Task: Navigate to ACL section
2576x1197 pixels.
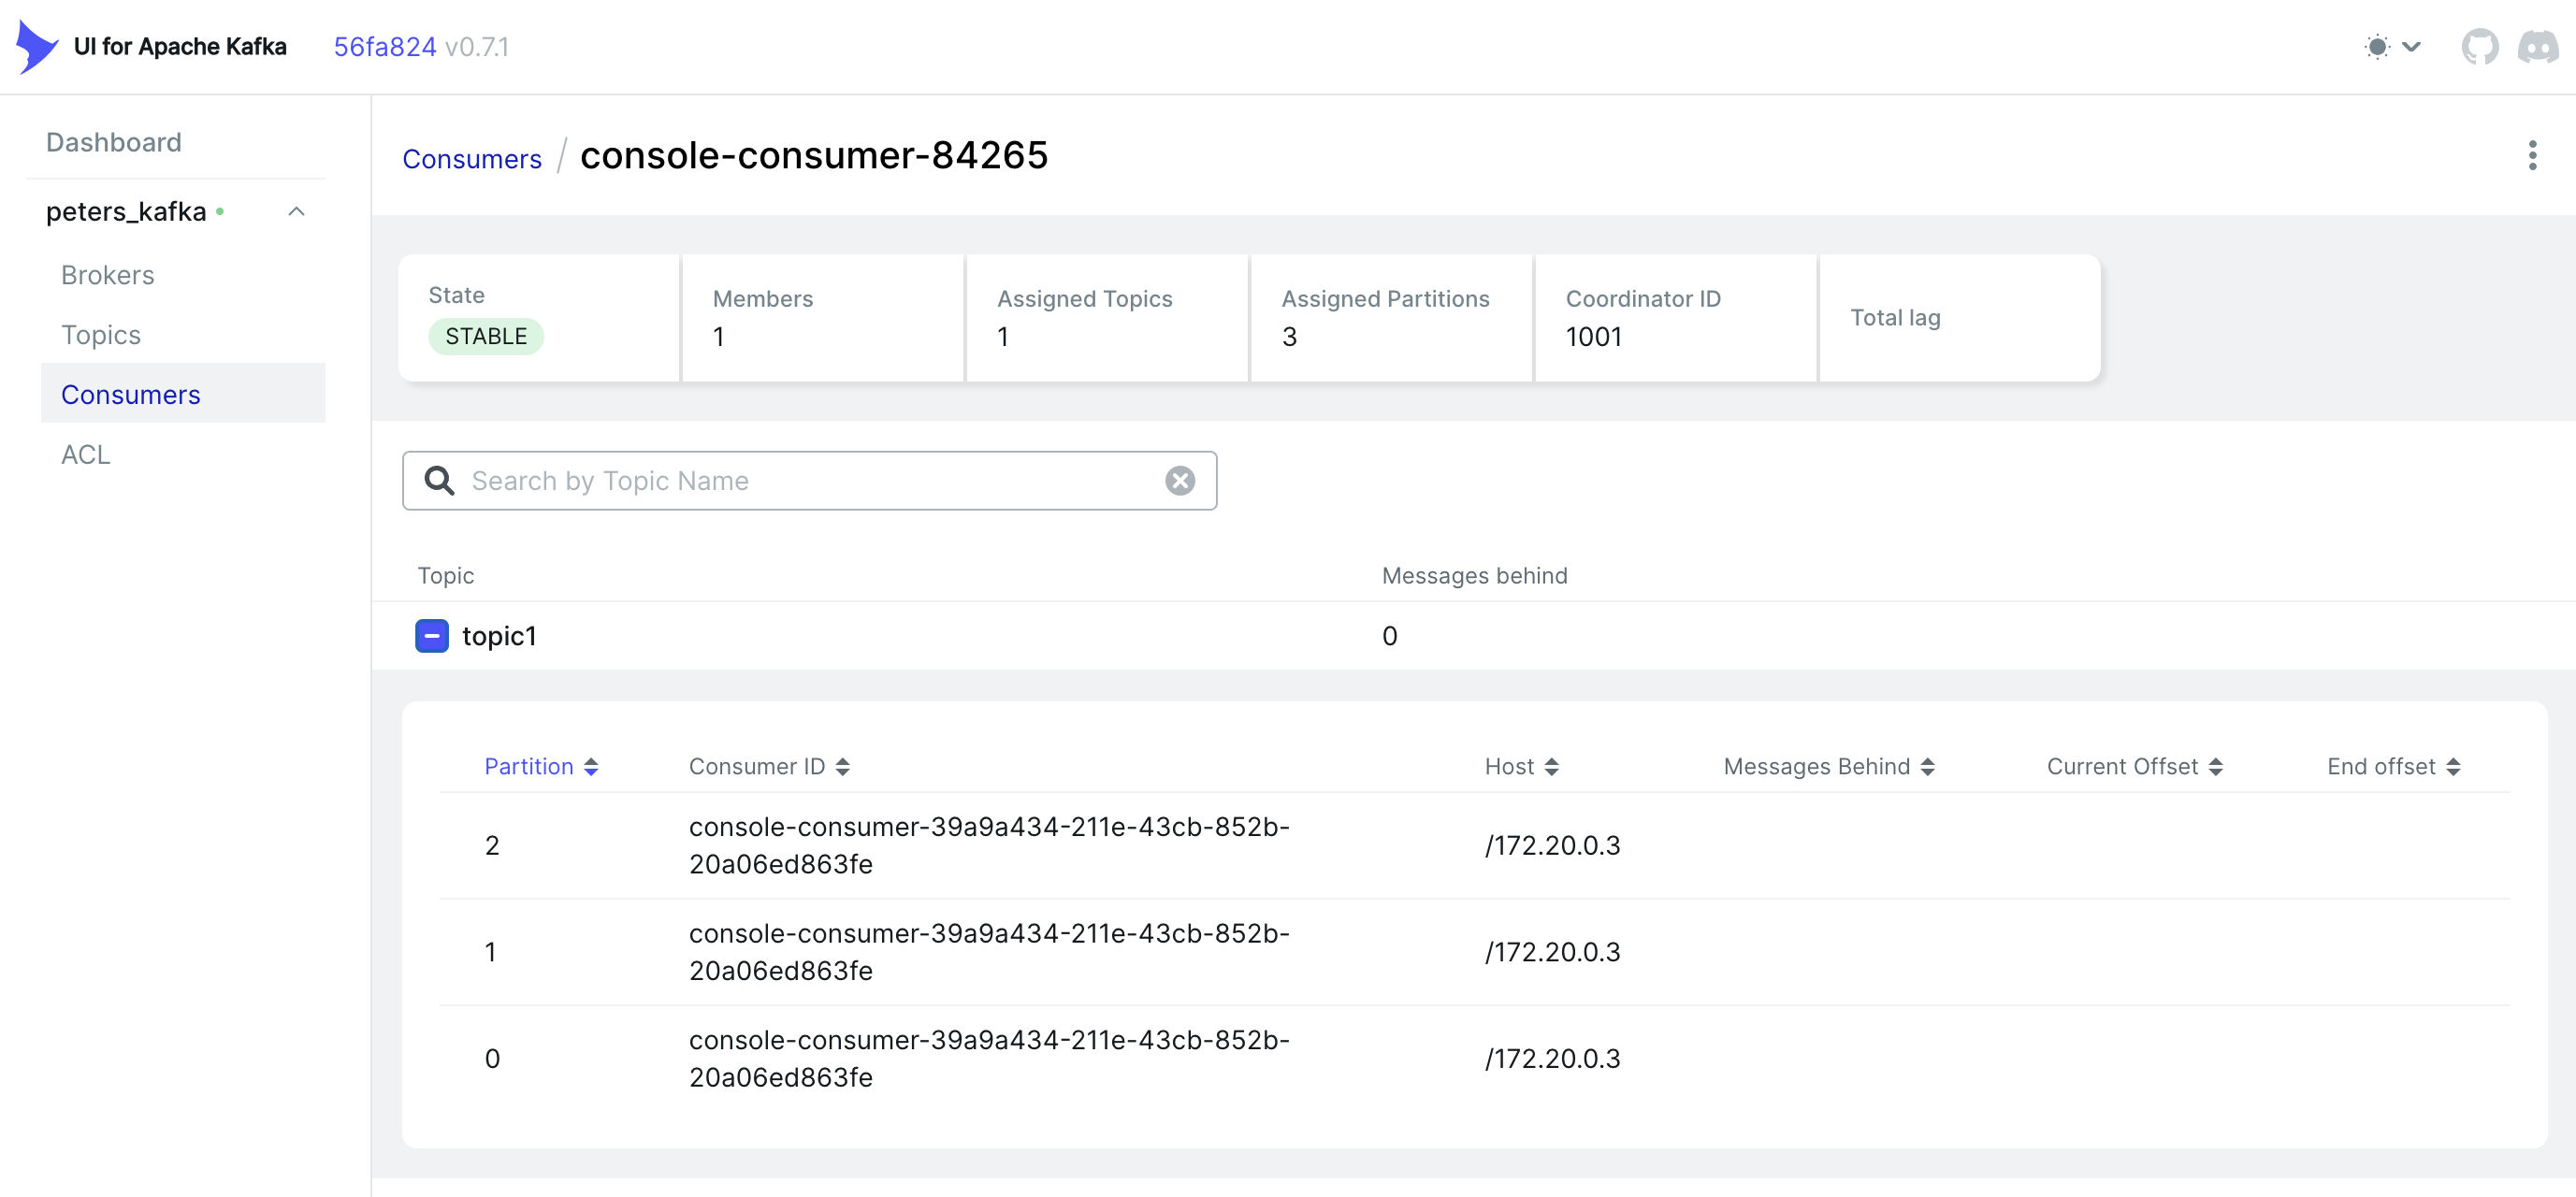Action: click(86, 455)
